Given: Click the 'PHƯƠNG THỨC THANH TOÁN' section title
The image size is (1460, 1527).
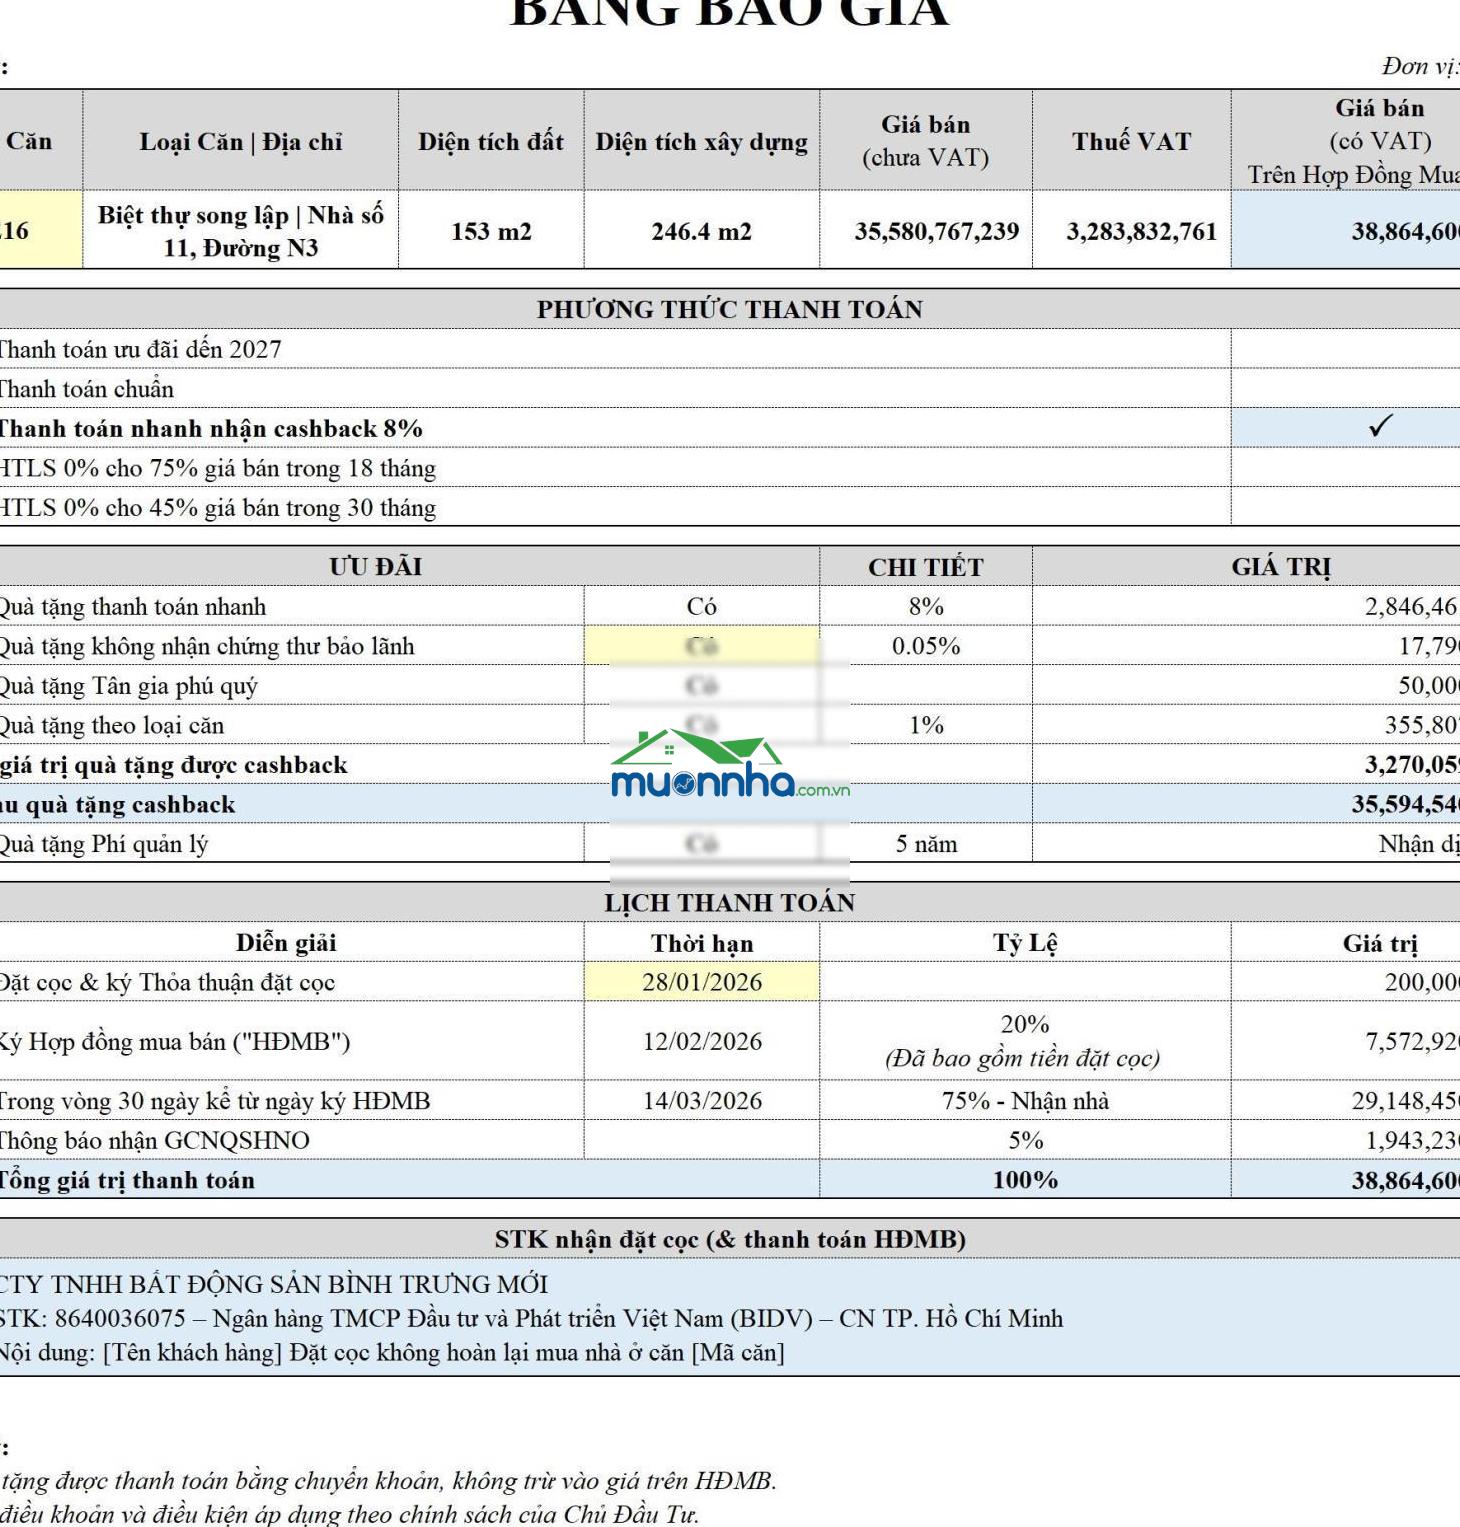Looking at the screenshot, I should coord(729,309).
